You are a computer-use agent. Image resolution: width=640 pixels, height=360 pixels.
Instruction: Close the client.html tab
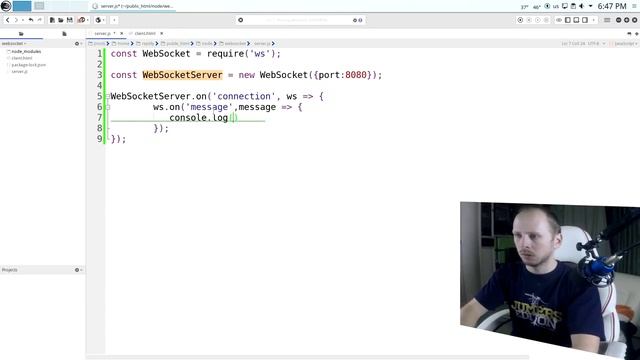click(x=162, y=33)
